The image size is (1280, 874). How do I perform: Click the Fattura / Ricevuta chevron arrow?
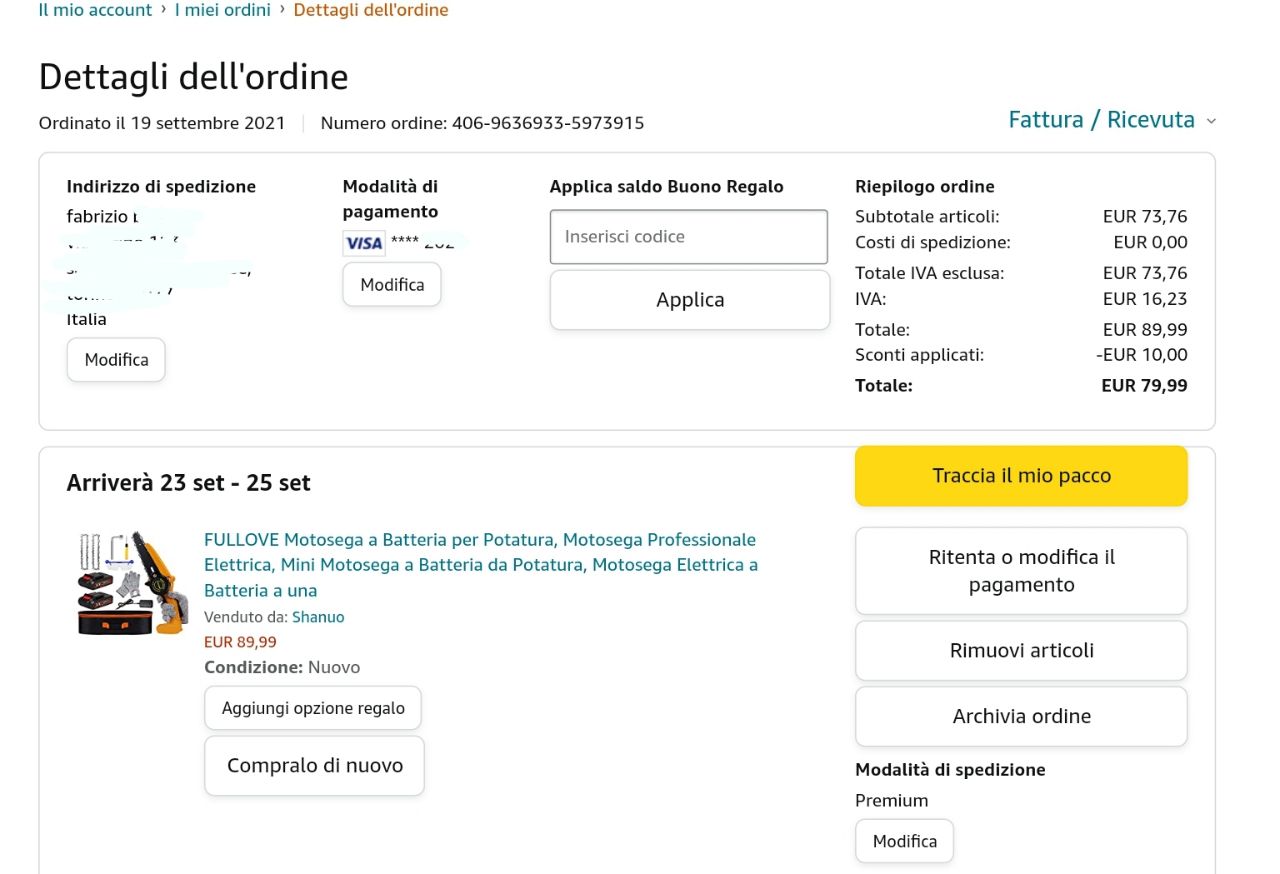pyautogui.click(x=1211, y=121)
